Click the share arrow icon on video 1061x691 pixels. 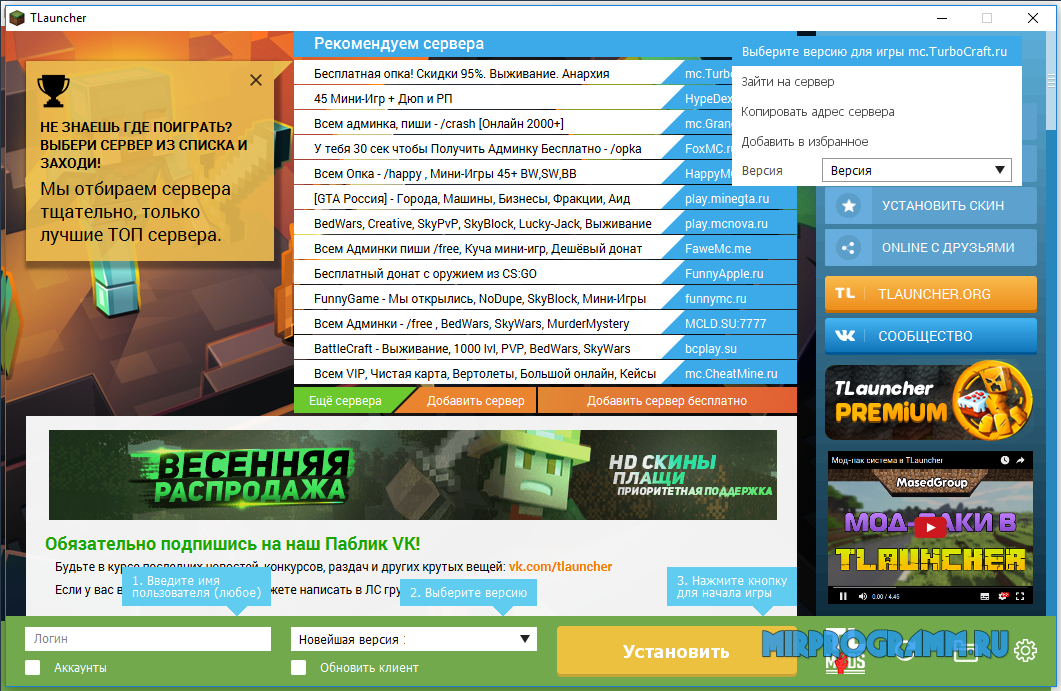[1020, 460]
